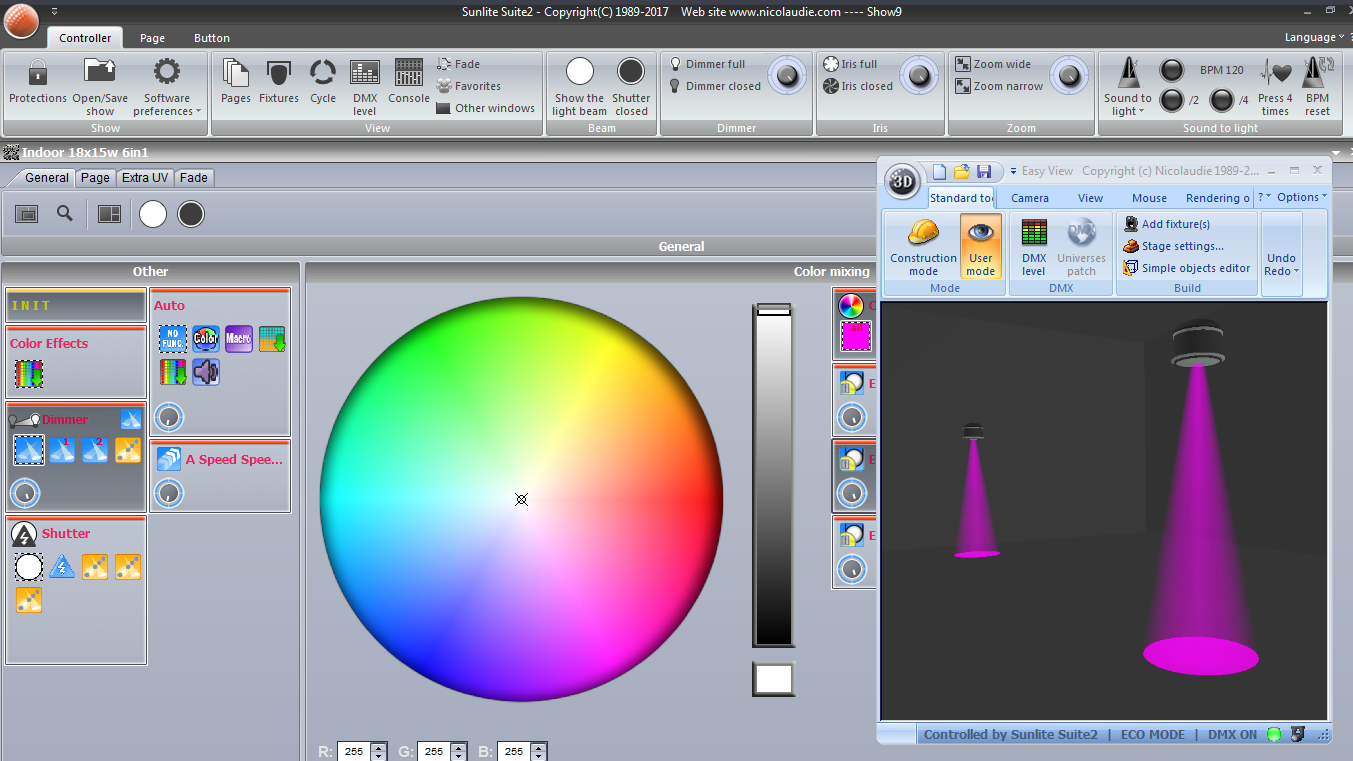Image resolution: width=1353 pixels, height=761 pixels.
Task: Click the INIT button in Other panel
Action: click(x=76, y=305)
